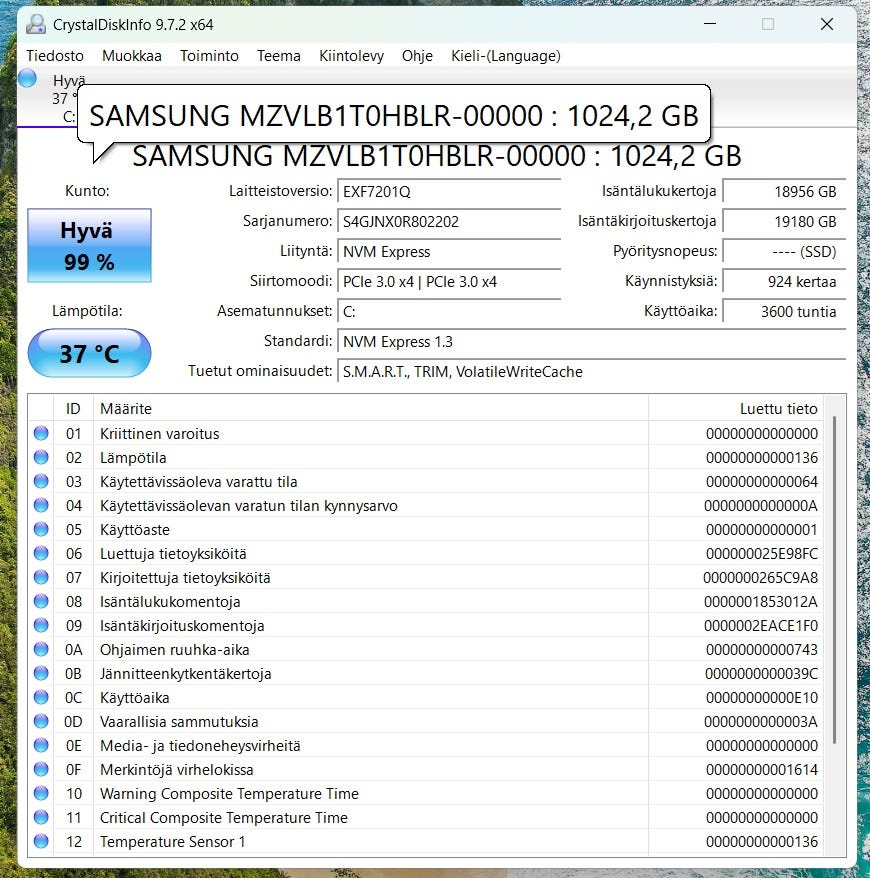The width and height of the screenshot is (870, 878).
Task: Click the Laitteistoversio field EXF7201Q
Action: [x=449, y=192]
